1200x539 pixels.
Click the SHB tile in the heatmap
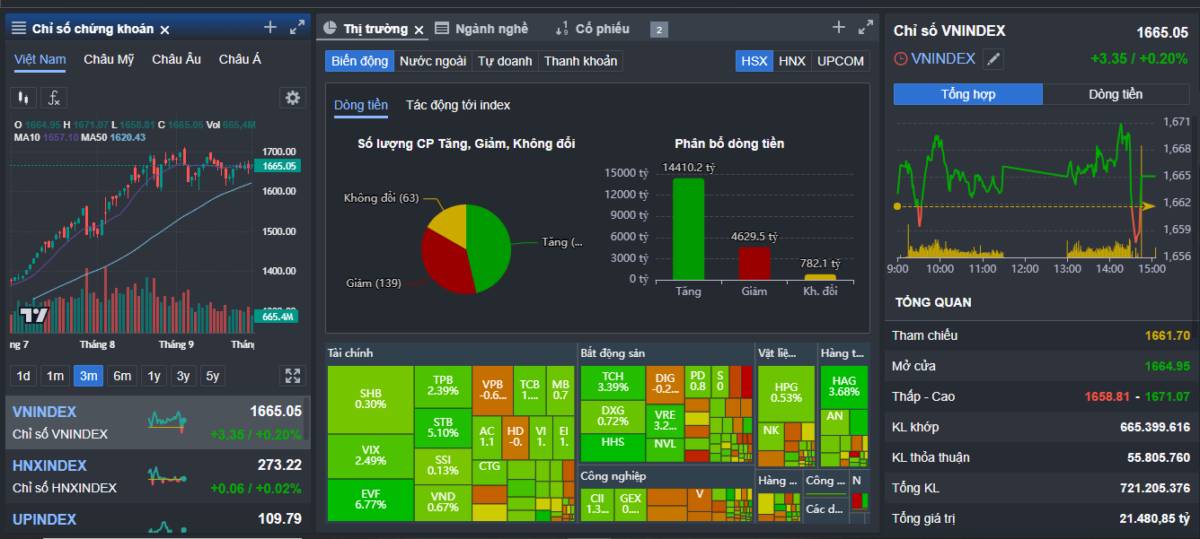pos(370,399)
